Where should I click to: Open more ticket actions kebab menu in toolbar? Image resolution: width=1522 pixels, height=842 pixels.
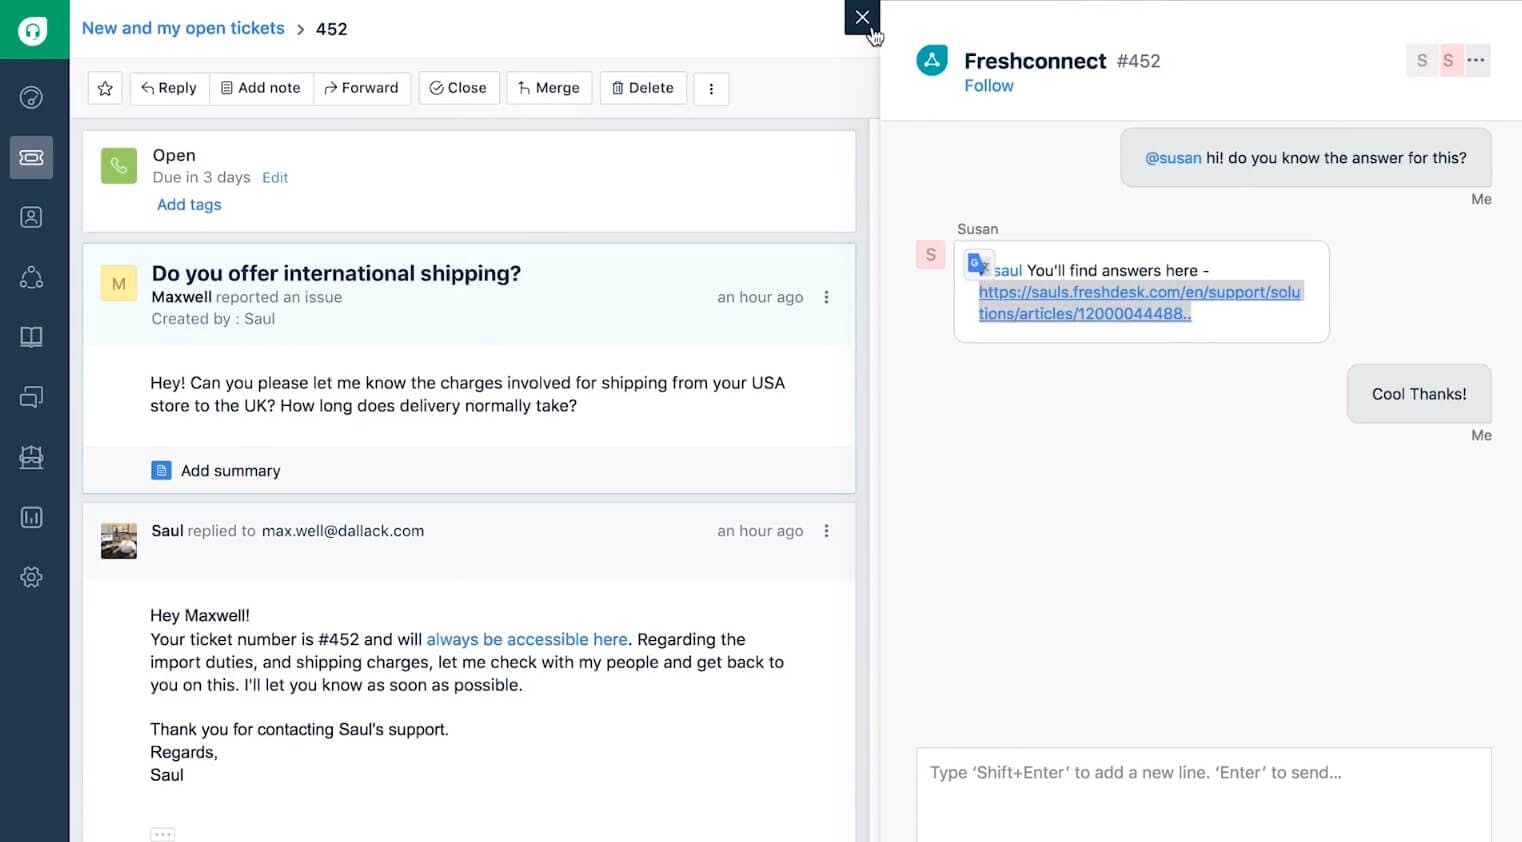(x=711, y=88)
